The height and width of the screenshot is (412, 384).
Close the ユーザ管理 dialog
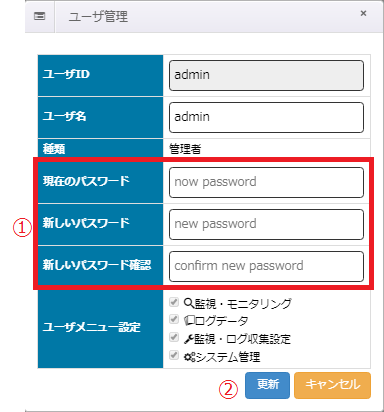click(x=363, y=13)
